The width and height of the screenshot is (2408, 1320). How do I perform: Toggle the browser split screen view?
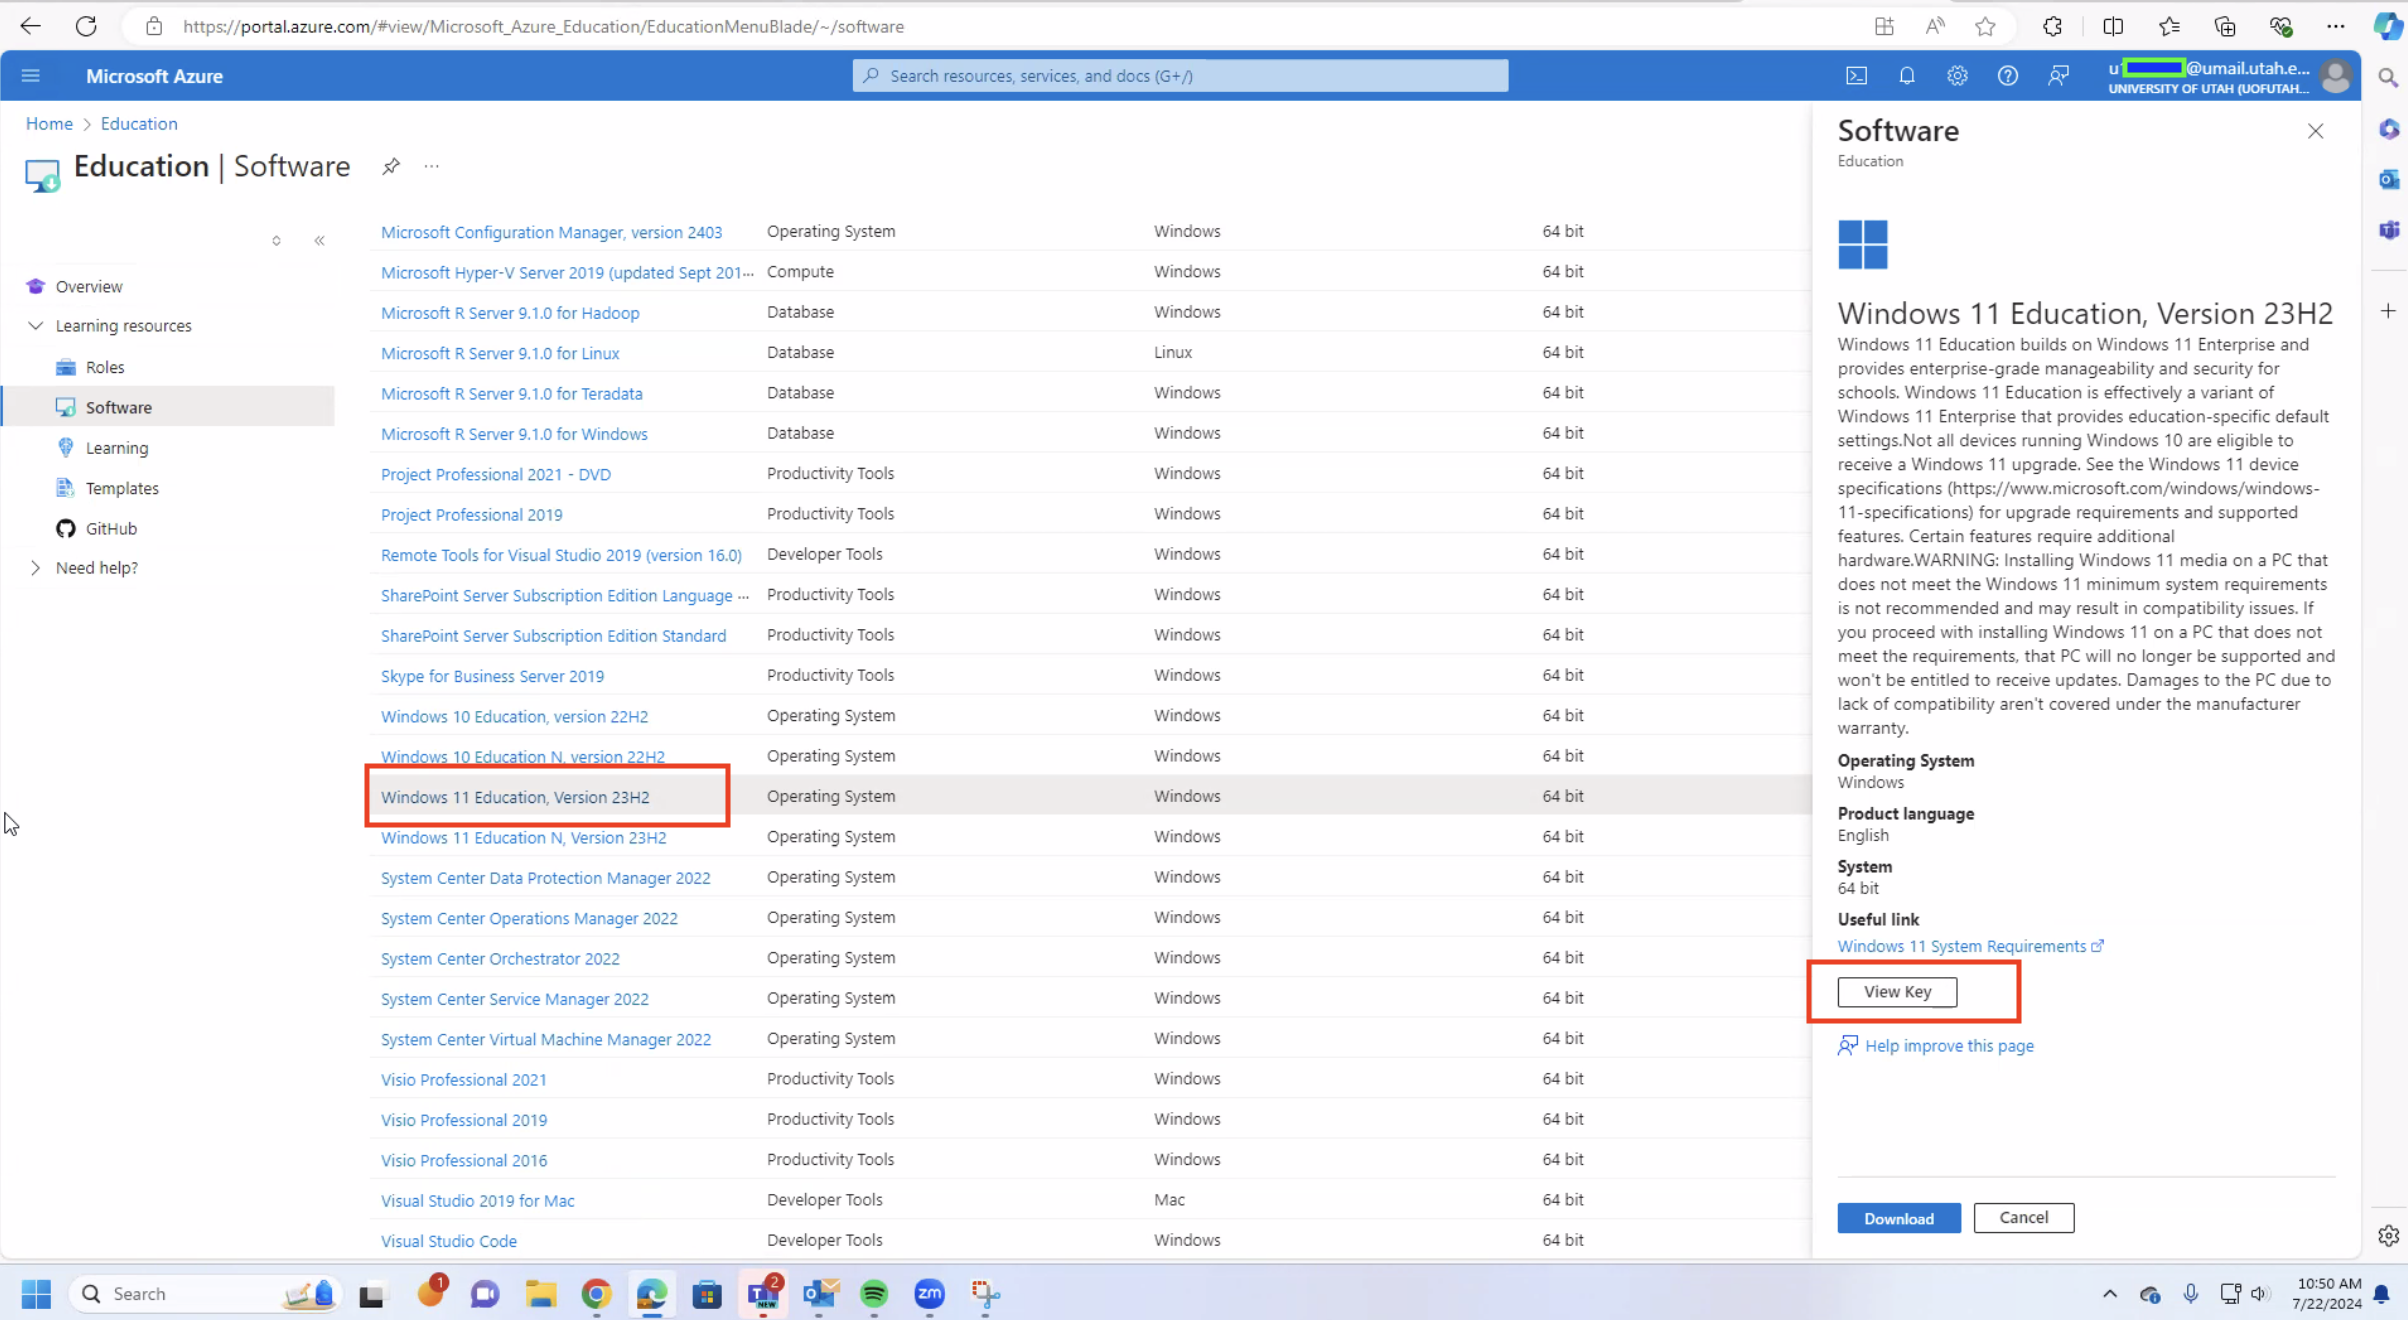coord(2112,26)
